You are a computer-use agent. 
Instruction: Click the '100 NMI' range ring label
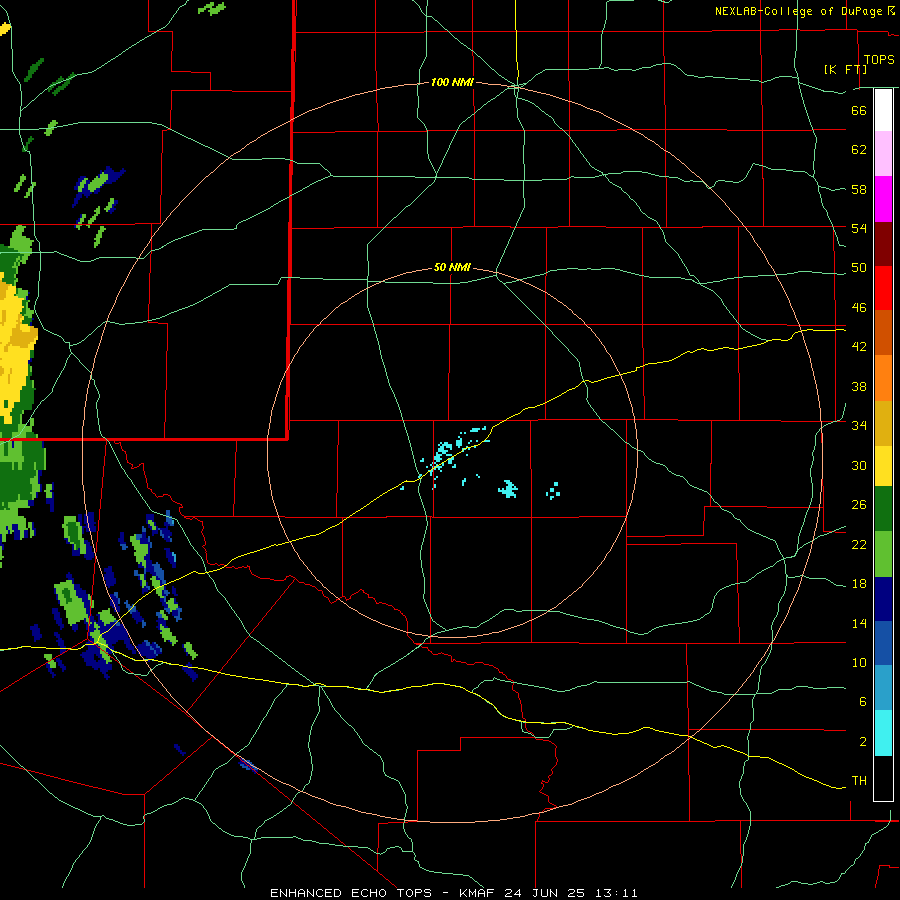click(452, 83)
